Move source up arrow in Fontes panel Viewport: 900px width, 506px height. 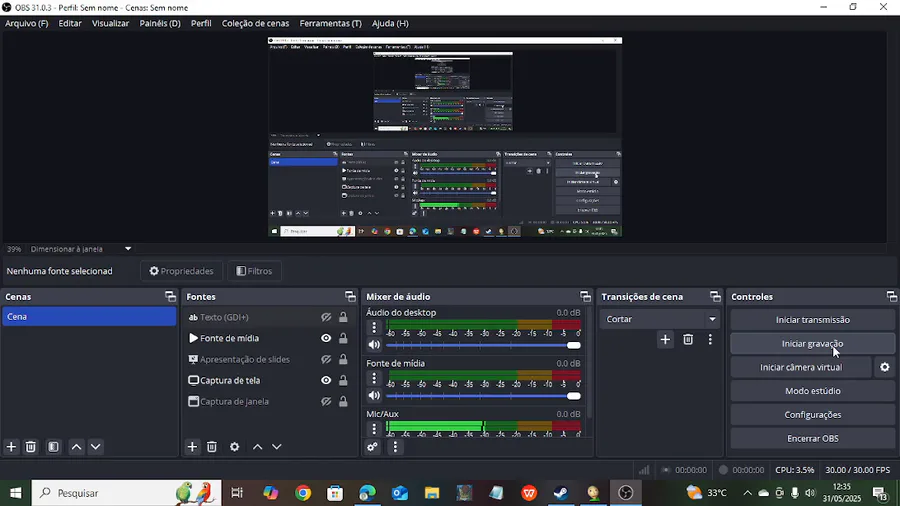(257, 446)
